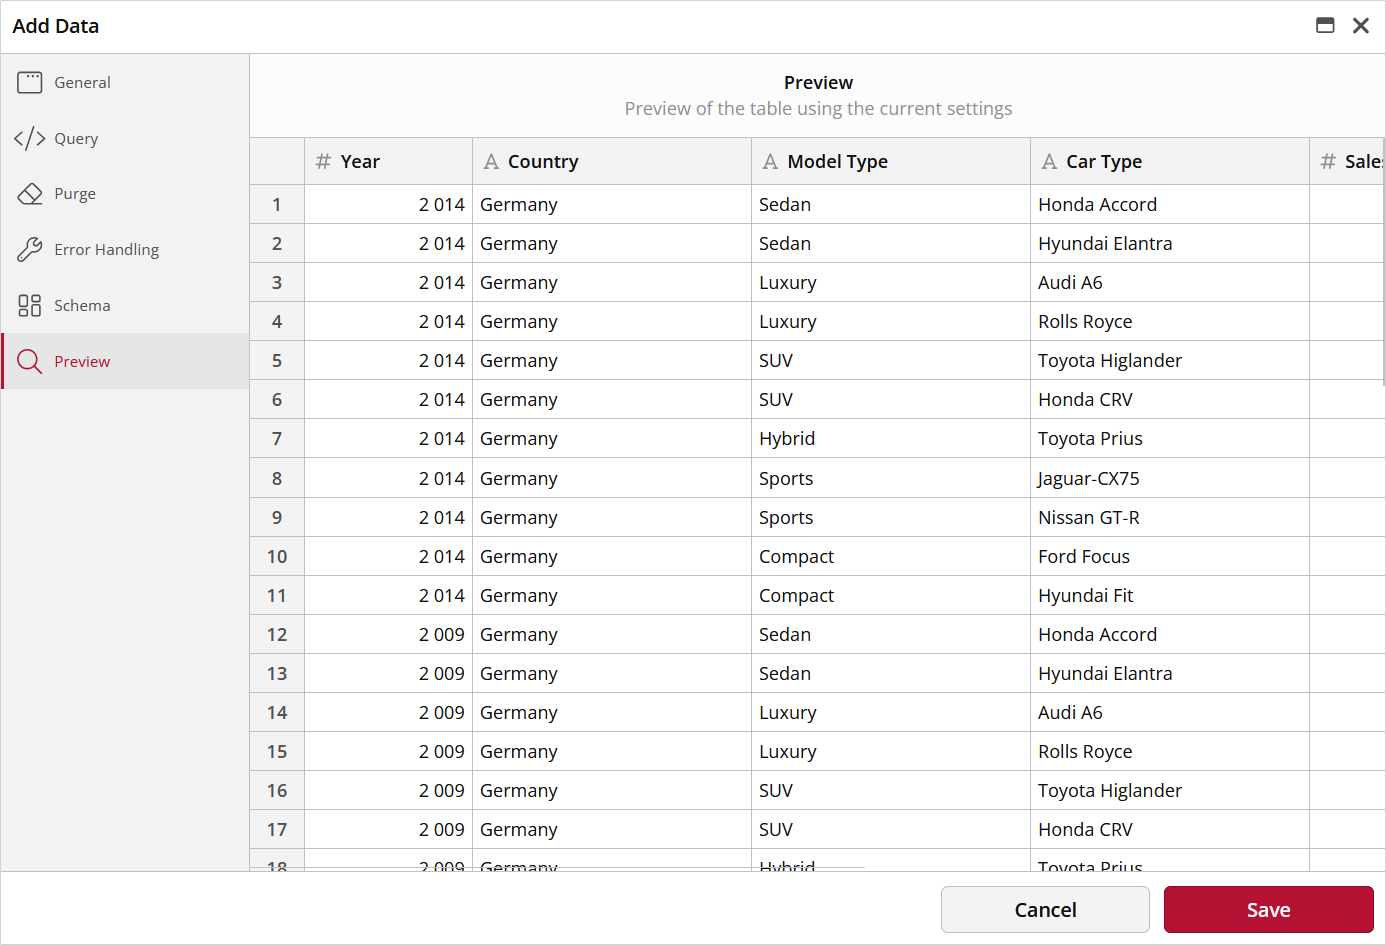Click the Schema grid icon

coord(30,306)
